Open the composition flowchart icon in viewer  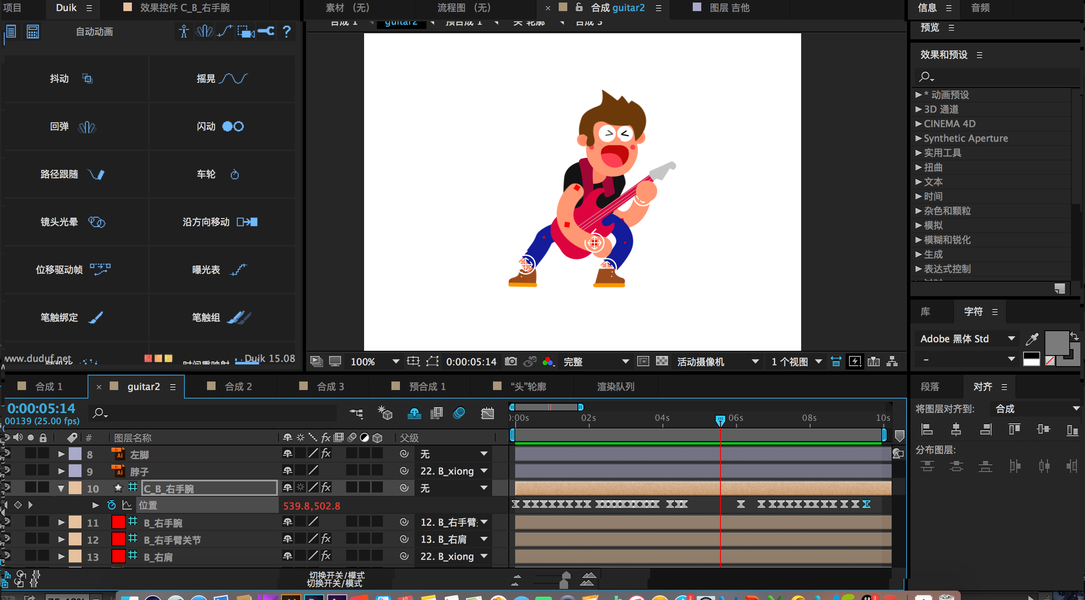893,361
